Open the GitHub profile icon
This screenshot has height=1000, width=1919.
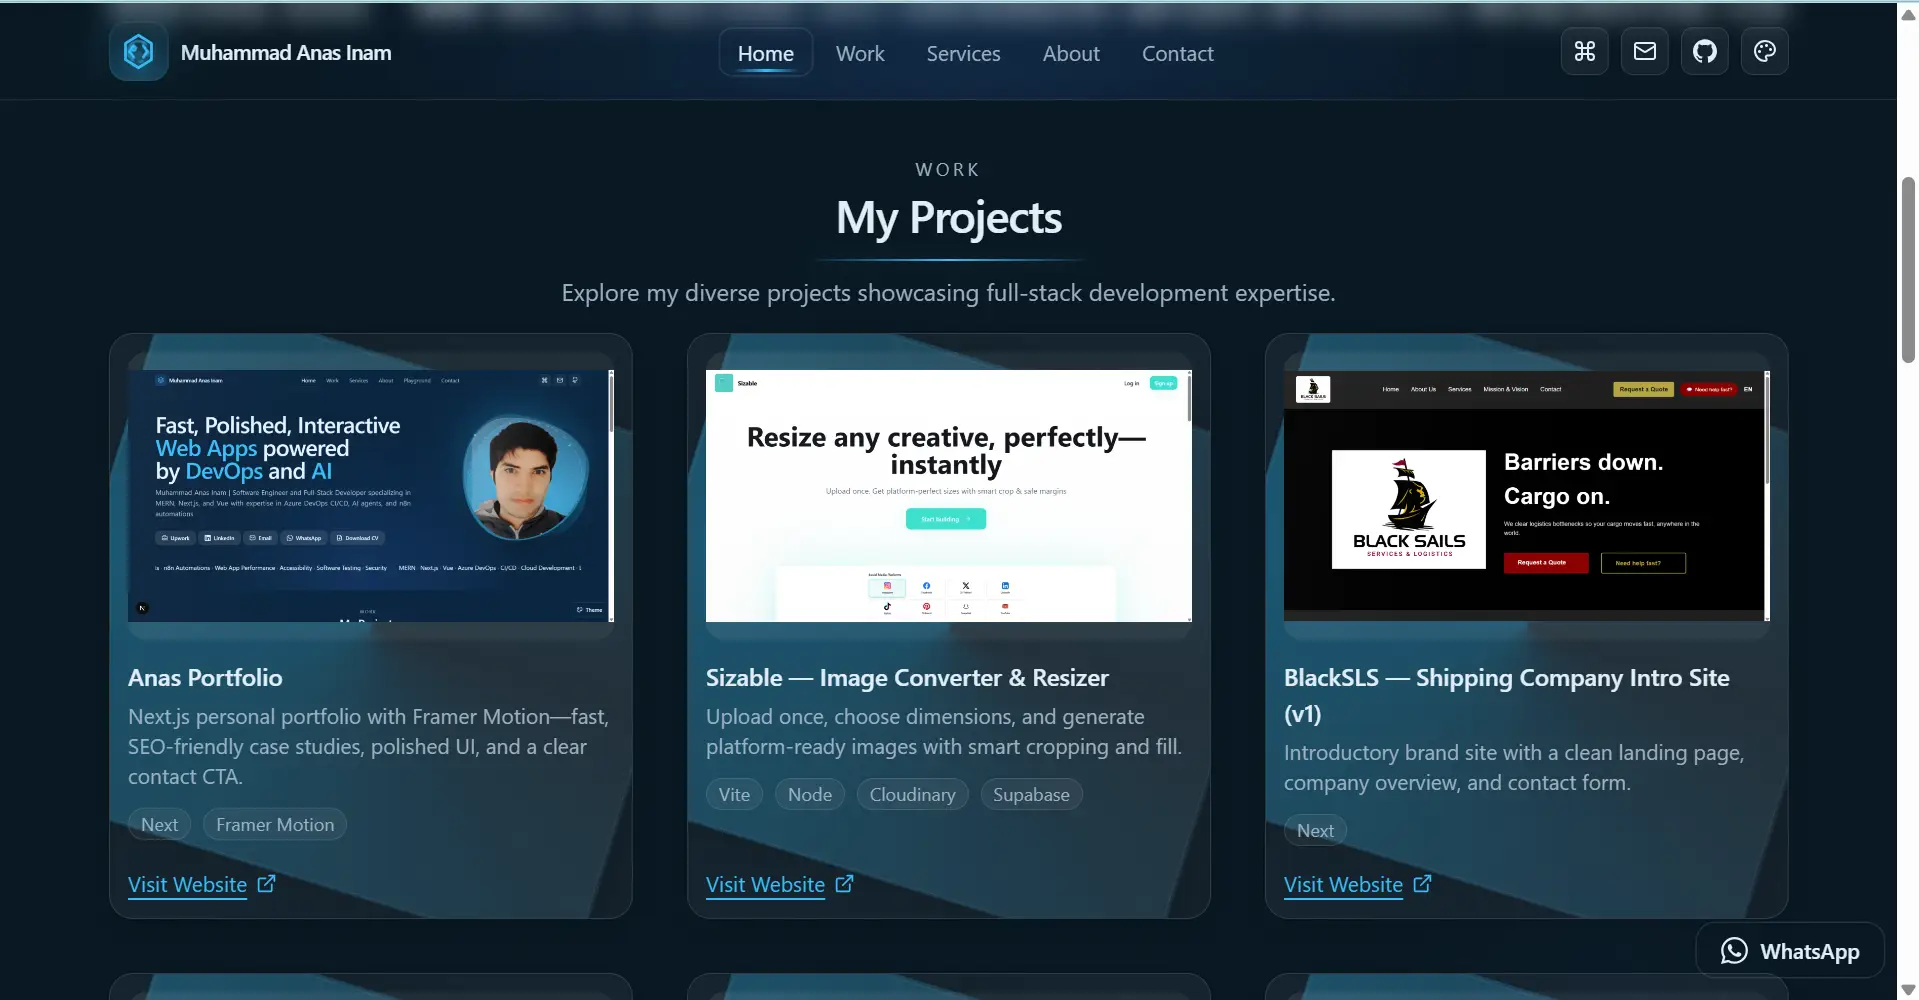click(x=1704, y=50)
